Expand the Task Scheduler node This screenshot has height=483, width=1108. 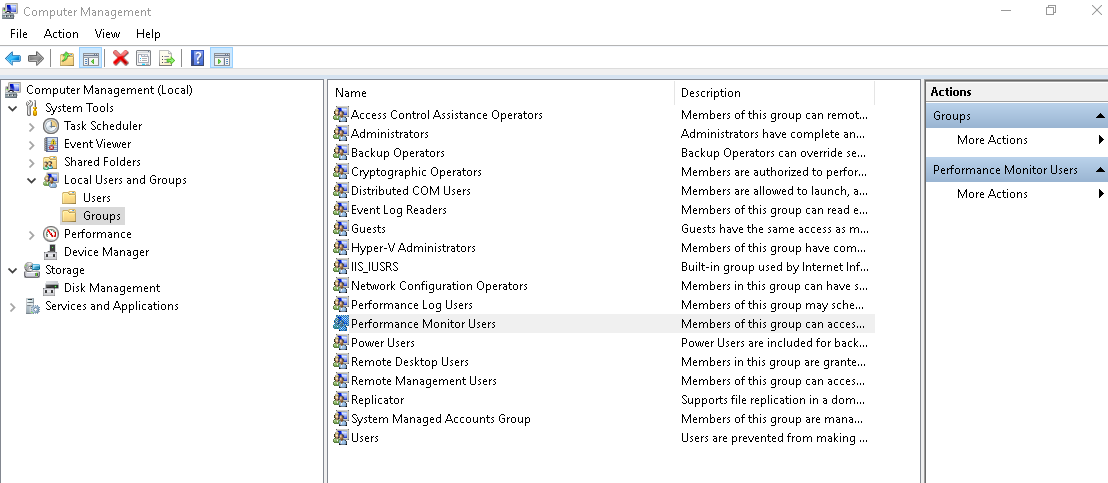[x=31, y=126]
